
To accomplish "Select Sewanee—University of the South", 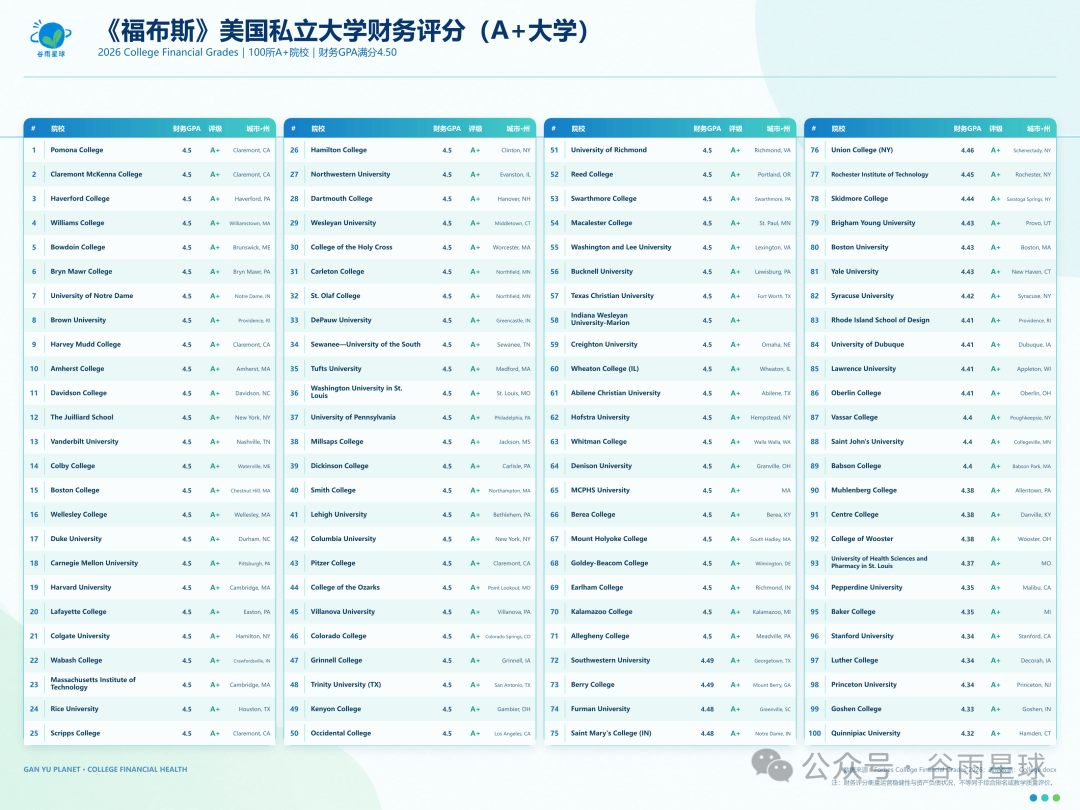I will pos(365,344).
